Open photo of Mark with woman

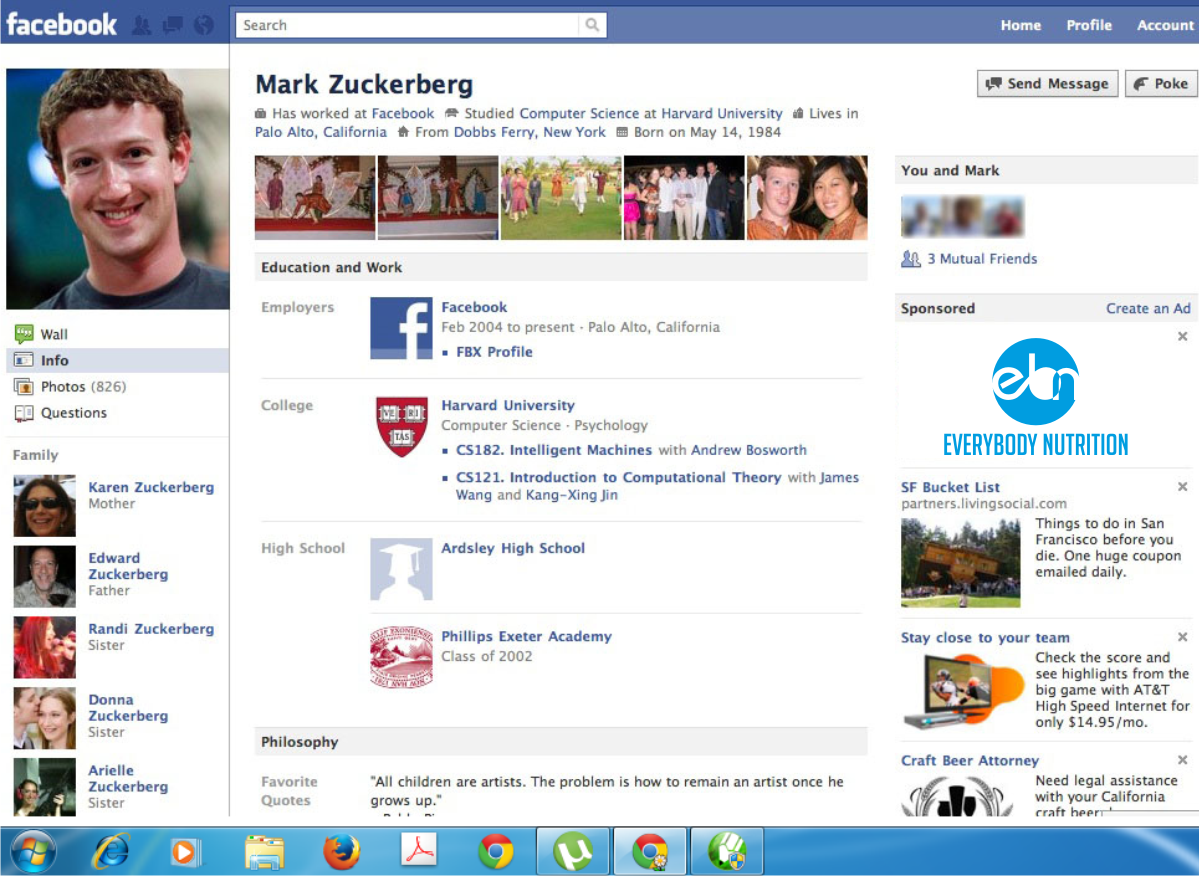point(807,197)
